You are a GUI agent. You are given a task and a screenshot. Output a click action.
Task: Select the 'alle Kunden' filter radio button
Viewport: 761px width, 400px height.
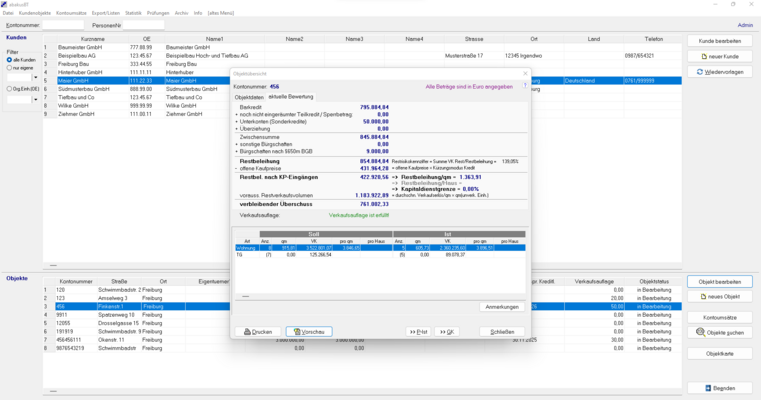9,60
